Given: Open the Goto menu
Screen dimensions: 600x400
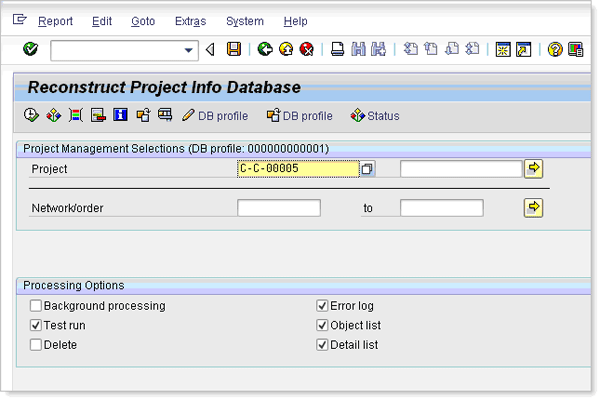Looking at the screenshot, I should click(143, 21).
